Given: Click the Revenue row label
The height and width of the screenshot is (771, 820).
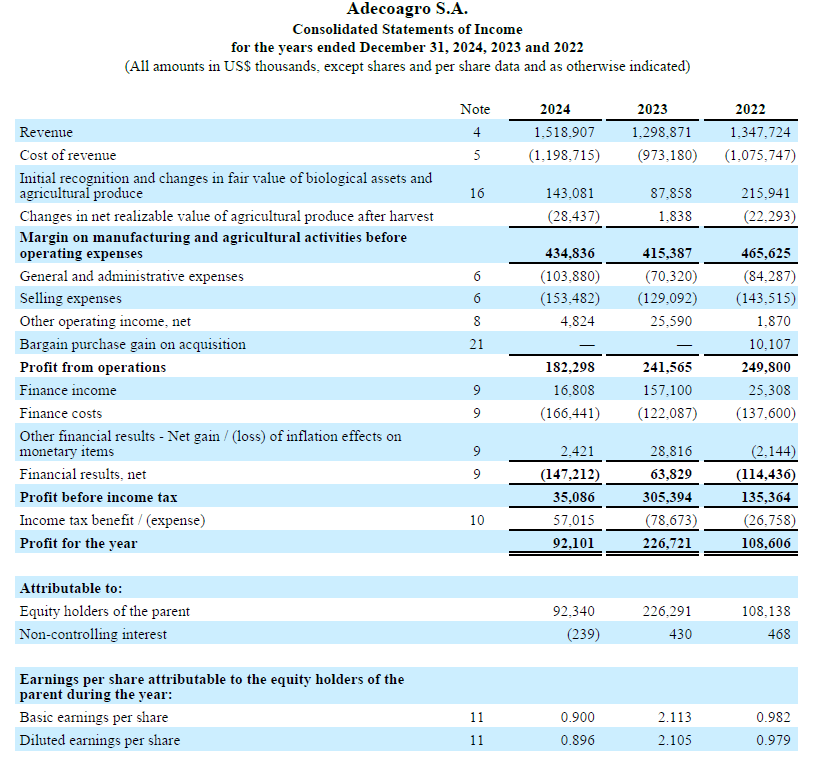Looking at the screenshot, I should coord(46,132).
